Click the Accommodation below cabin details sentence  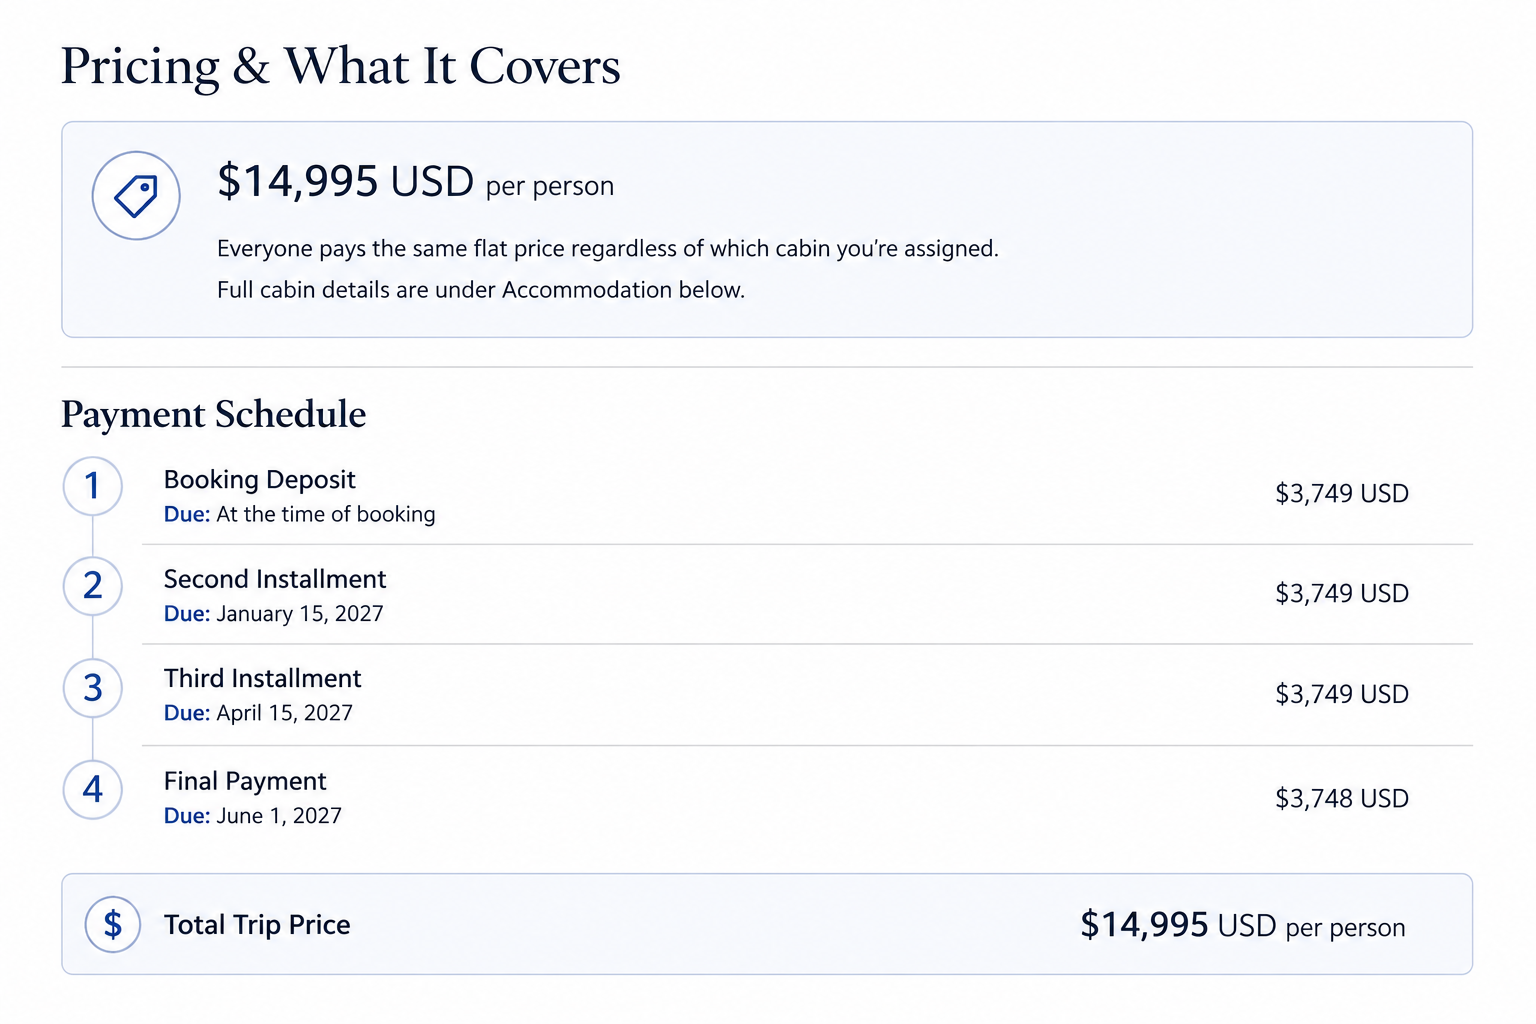[481, 290]
